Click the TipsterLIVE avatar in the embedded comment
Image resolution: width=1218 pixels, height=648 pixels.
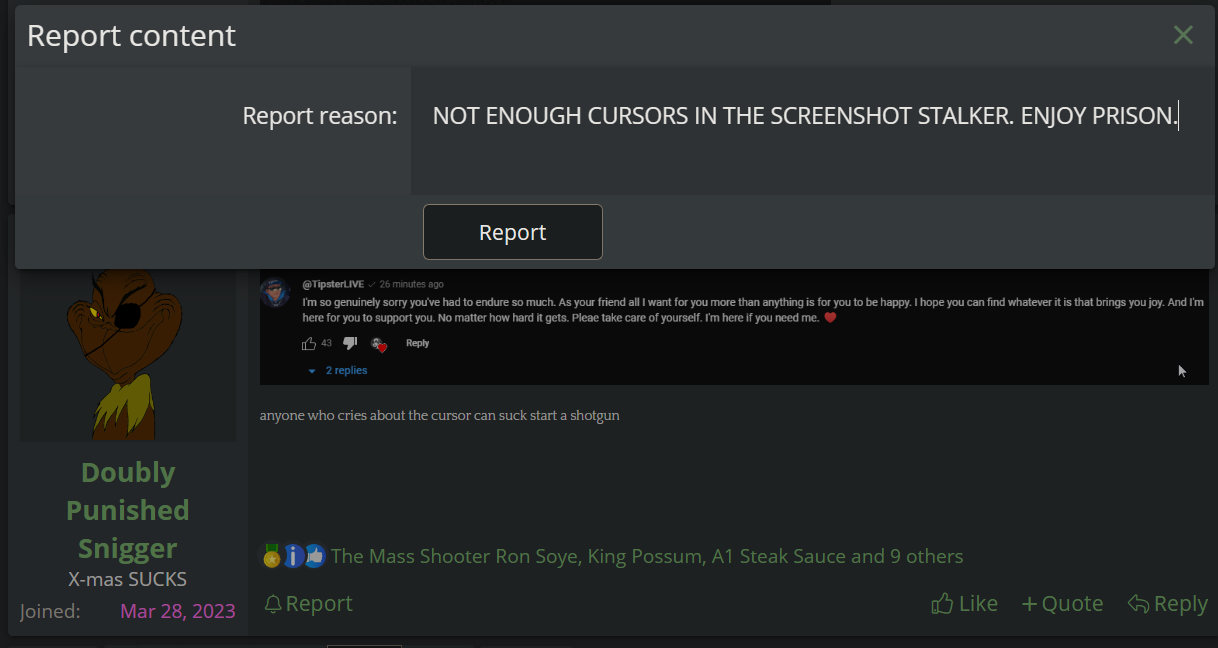275,293
